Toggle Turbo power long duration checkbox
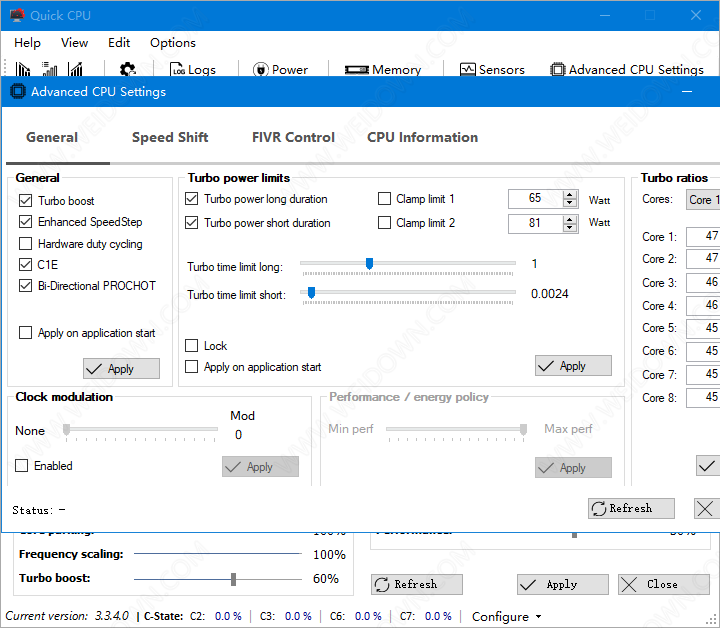Viewport: 720px width, 628px height. pos(191,199)
